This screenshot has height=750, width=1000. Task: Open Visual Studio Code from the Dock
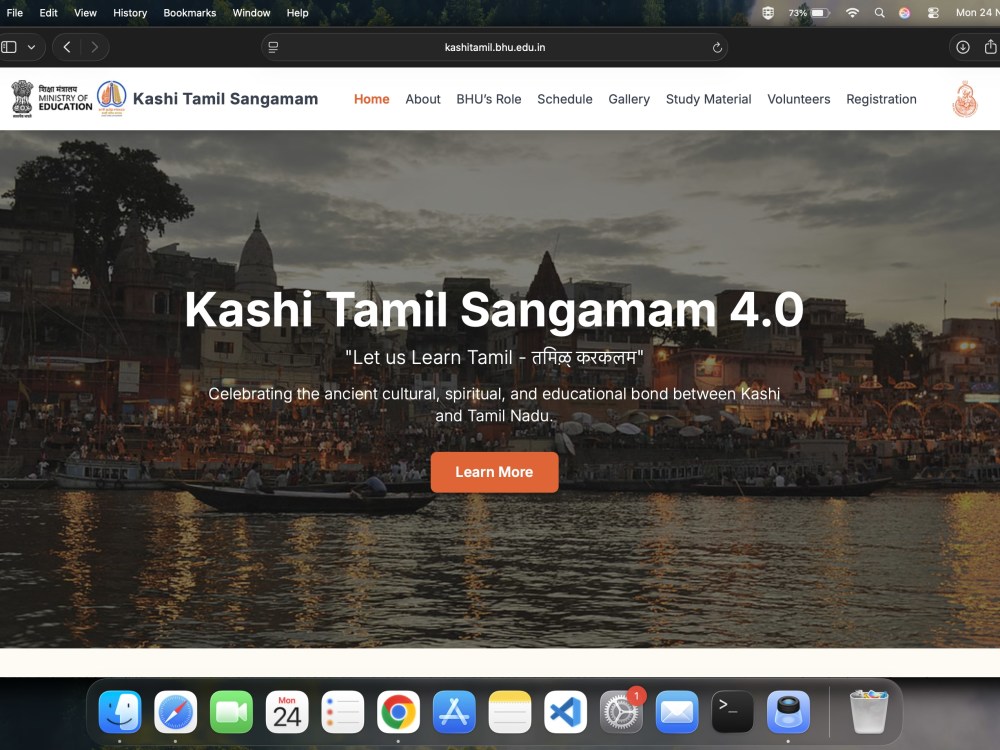[565, 712]
